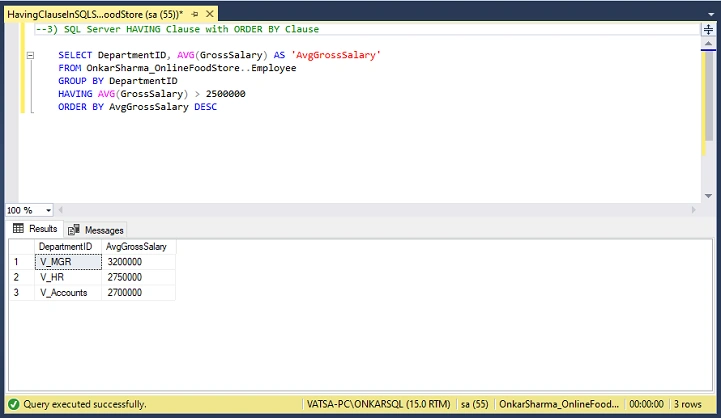Click the 2500000 value in HAVING line
This screenshot has width=721, height=418.
pyautogui.click(x=225, y=94)
